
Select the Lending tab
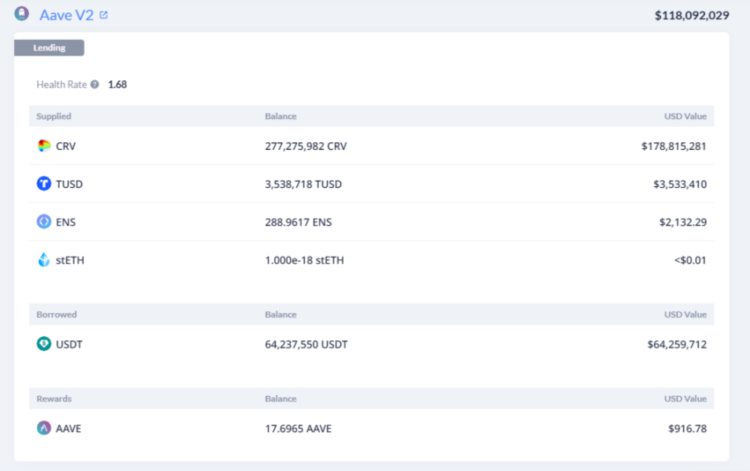pos(49,48)
